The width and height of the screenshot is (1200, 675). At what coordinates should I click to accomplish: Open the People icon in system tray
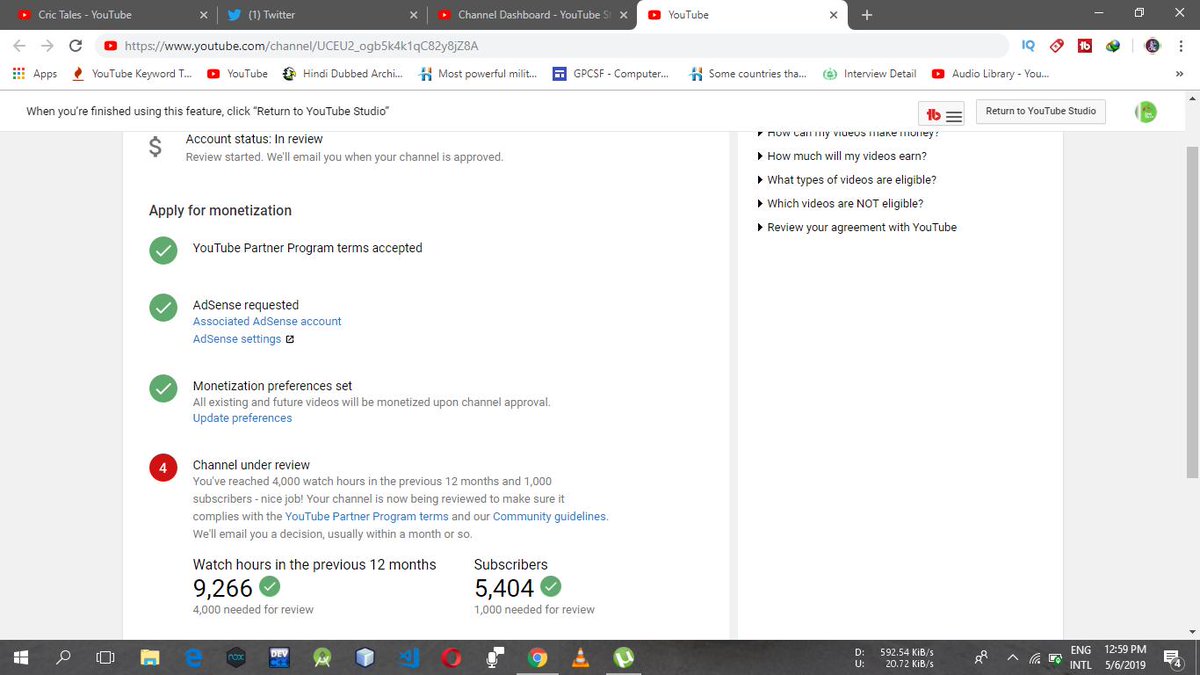(x=982, y=658)
